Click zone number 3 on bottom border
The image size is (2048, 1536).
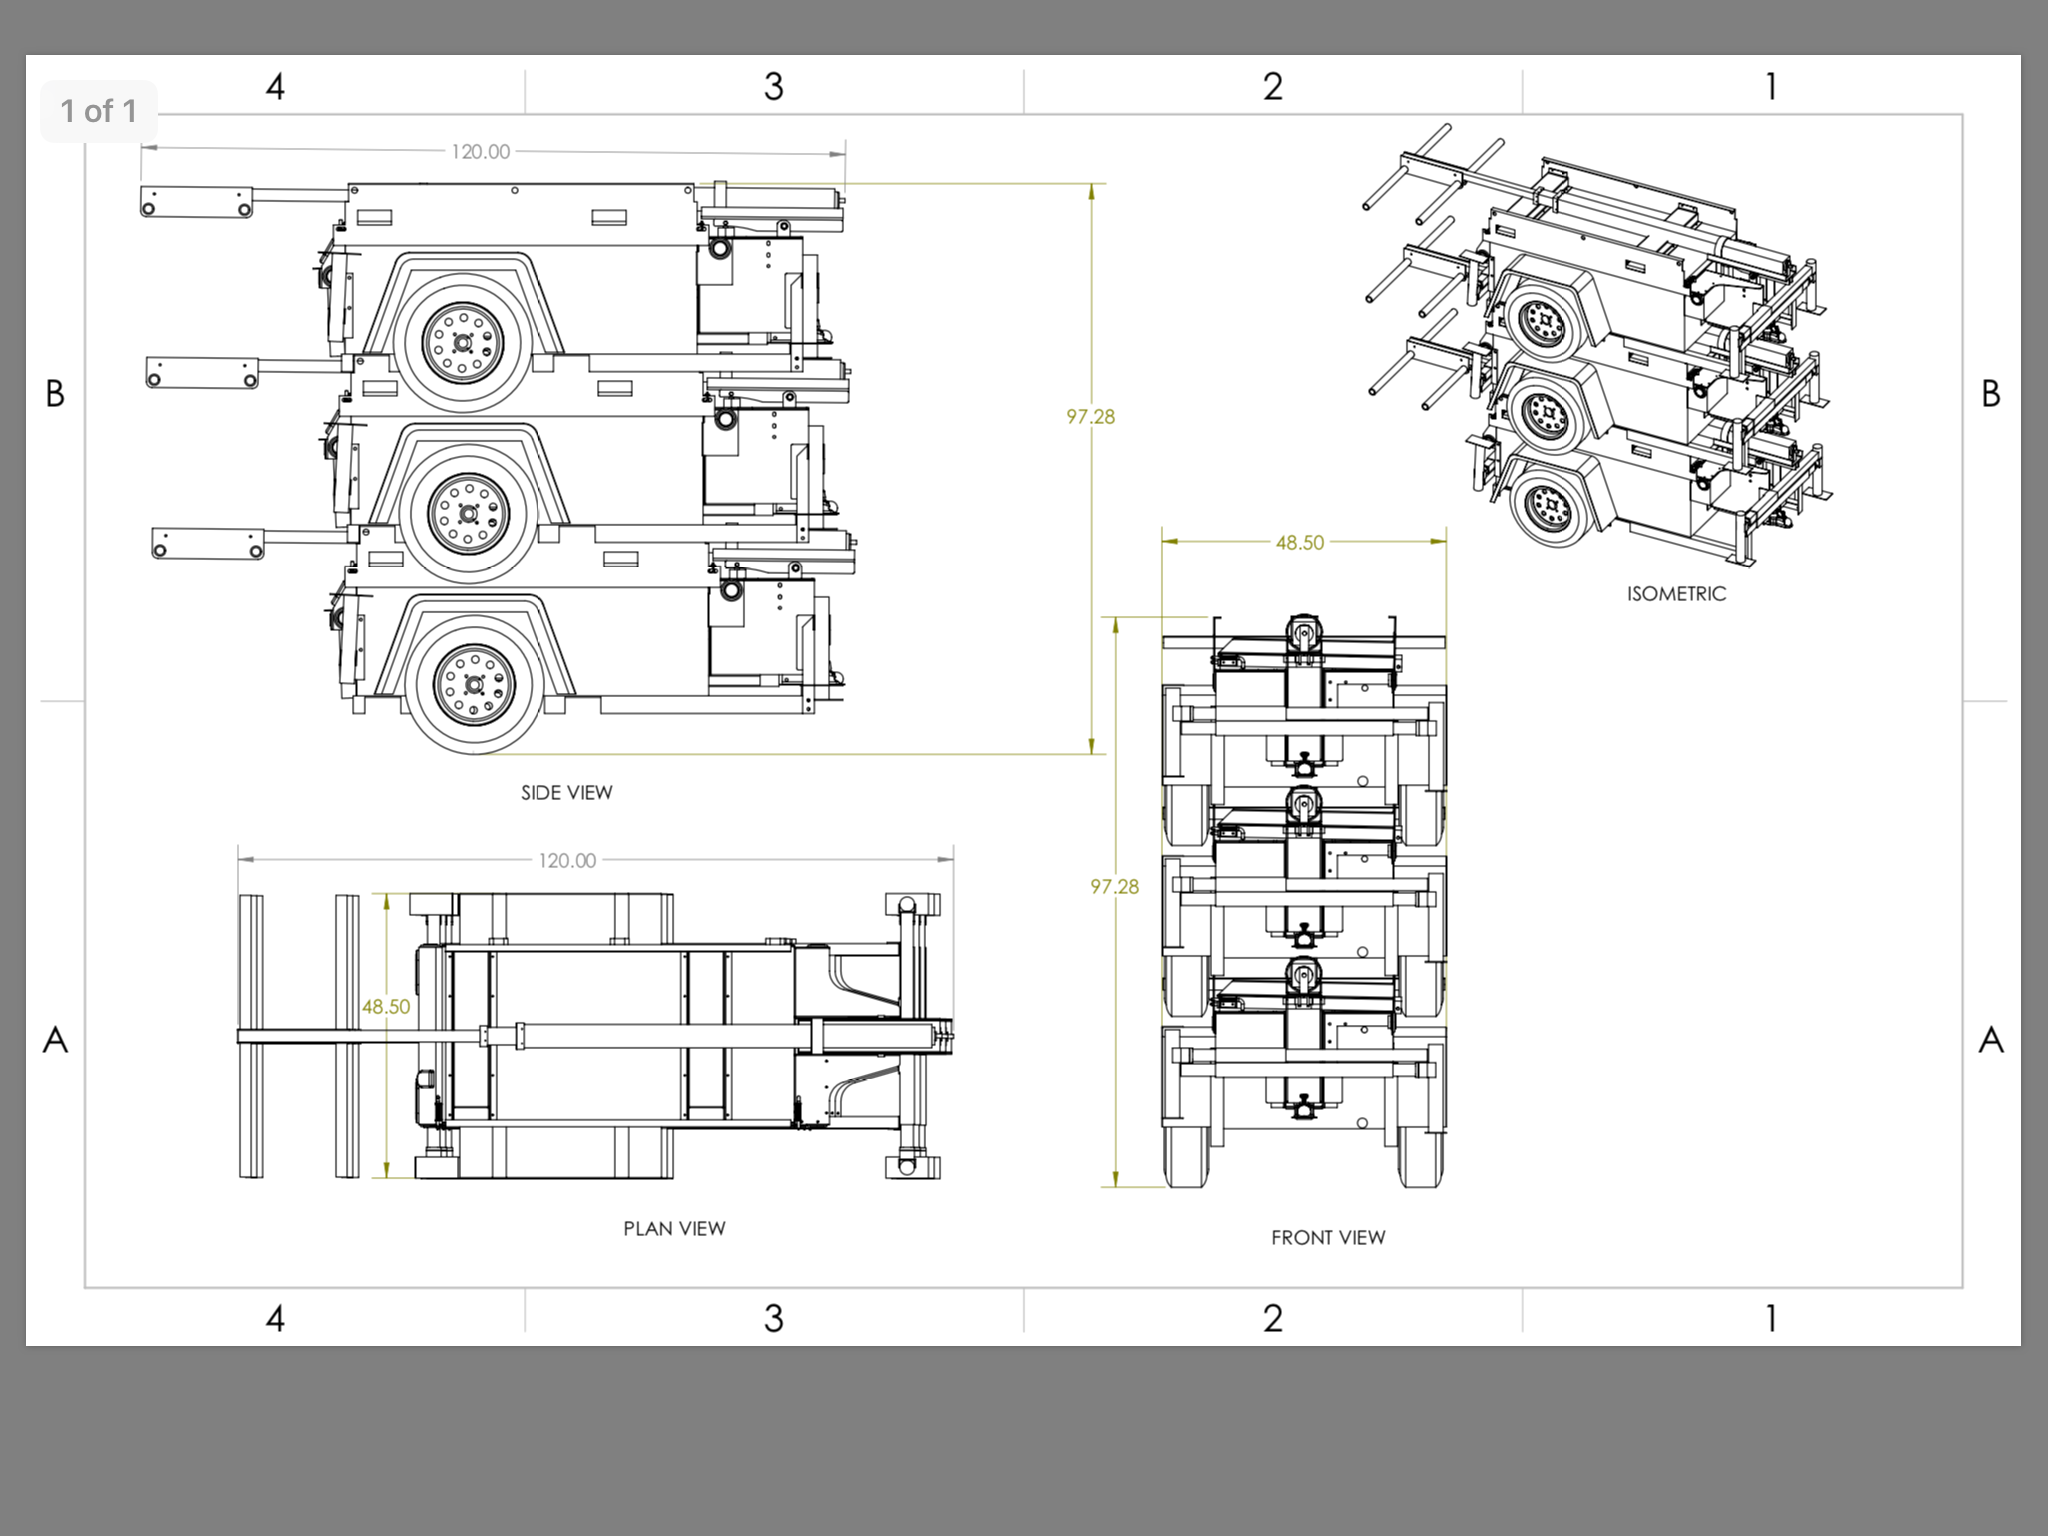pos(773,1319)
